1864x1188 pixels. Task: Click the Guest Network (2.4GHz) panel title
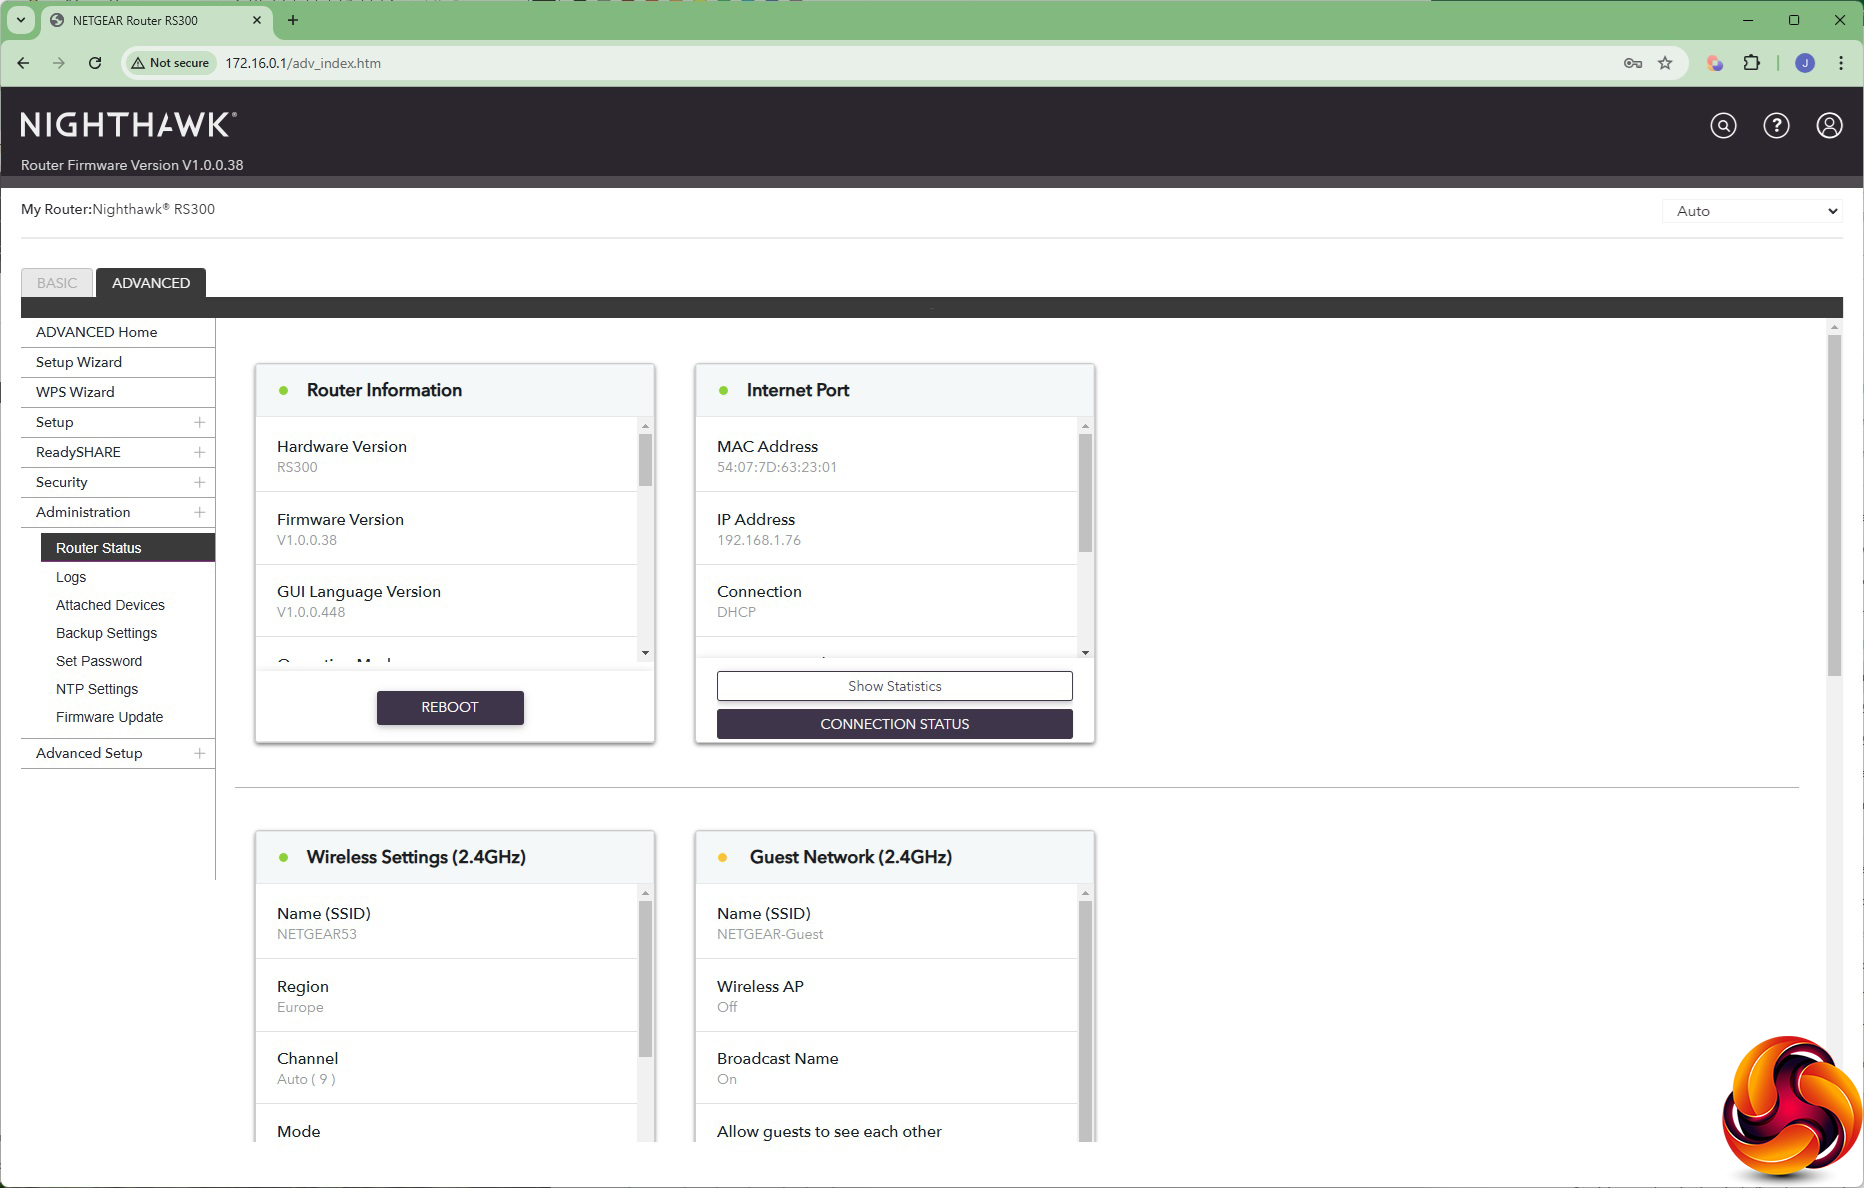[851, 857]
